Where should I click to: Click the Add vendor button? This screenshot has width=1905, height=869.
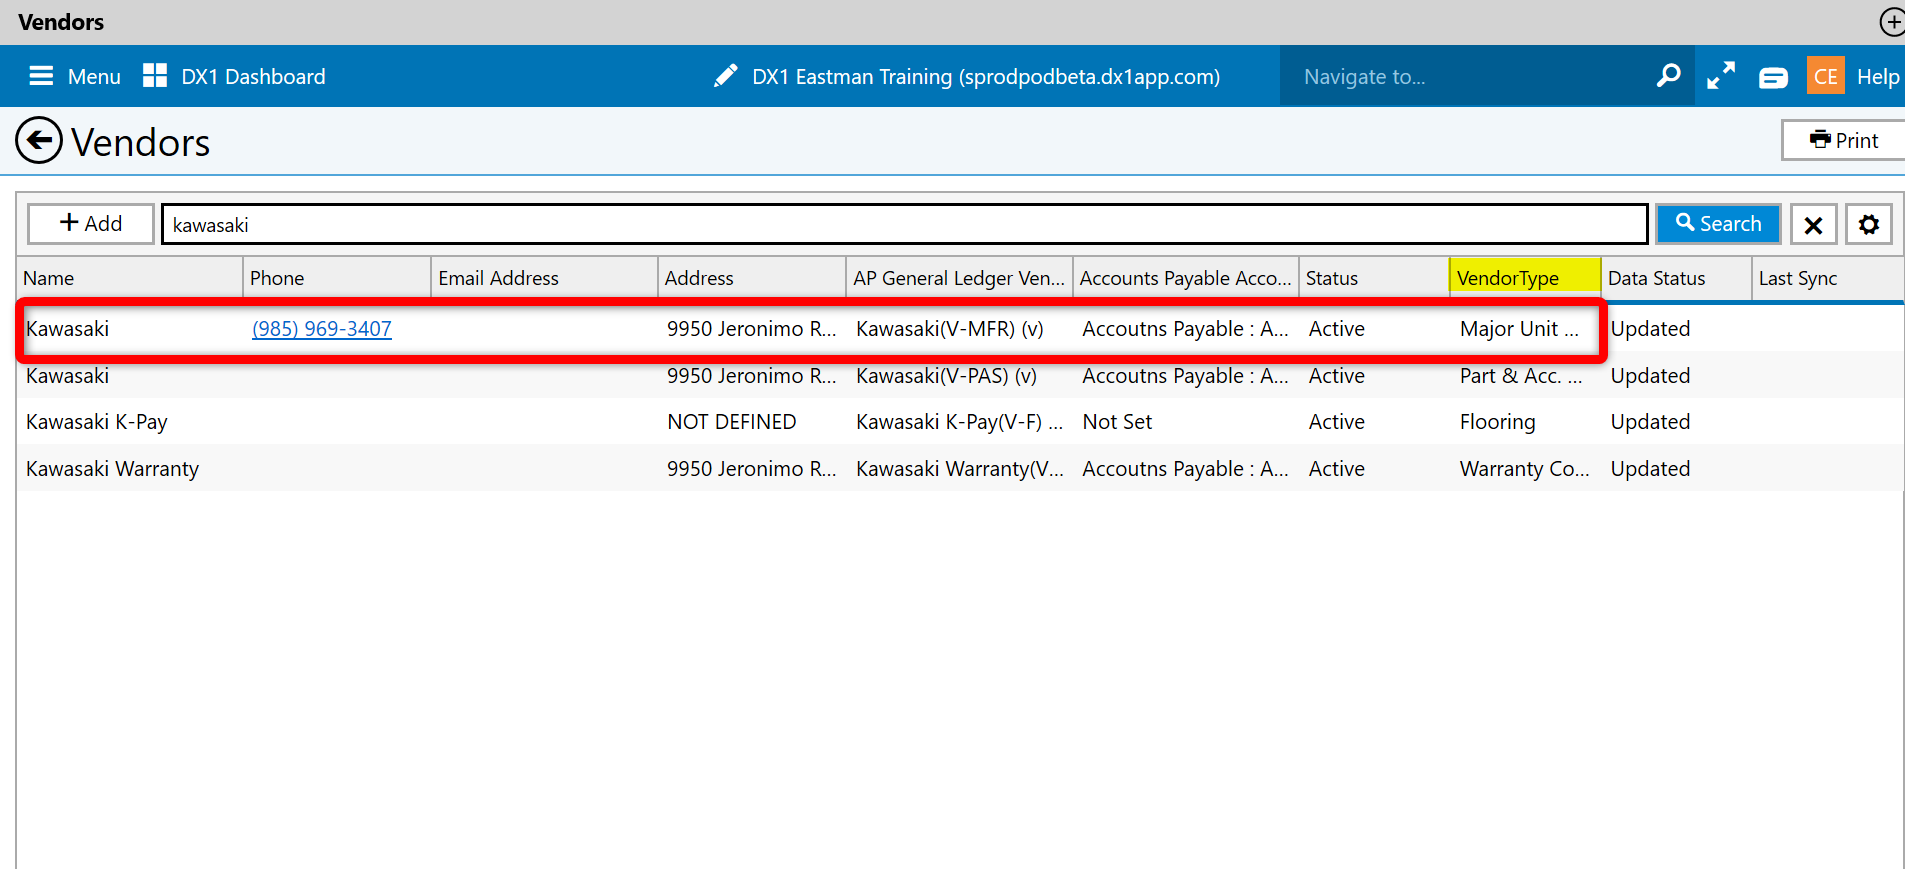coord(91,224)
